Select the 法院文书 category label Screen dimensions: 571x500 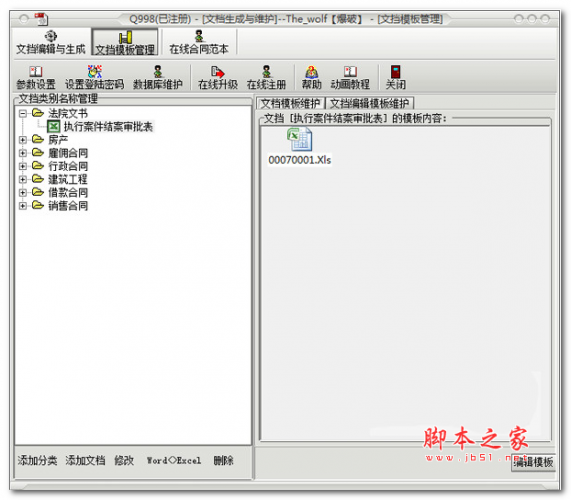(x=68, y=114)
